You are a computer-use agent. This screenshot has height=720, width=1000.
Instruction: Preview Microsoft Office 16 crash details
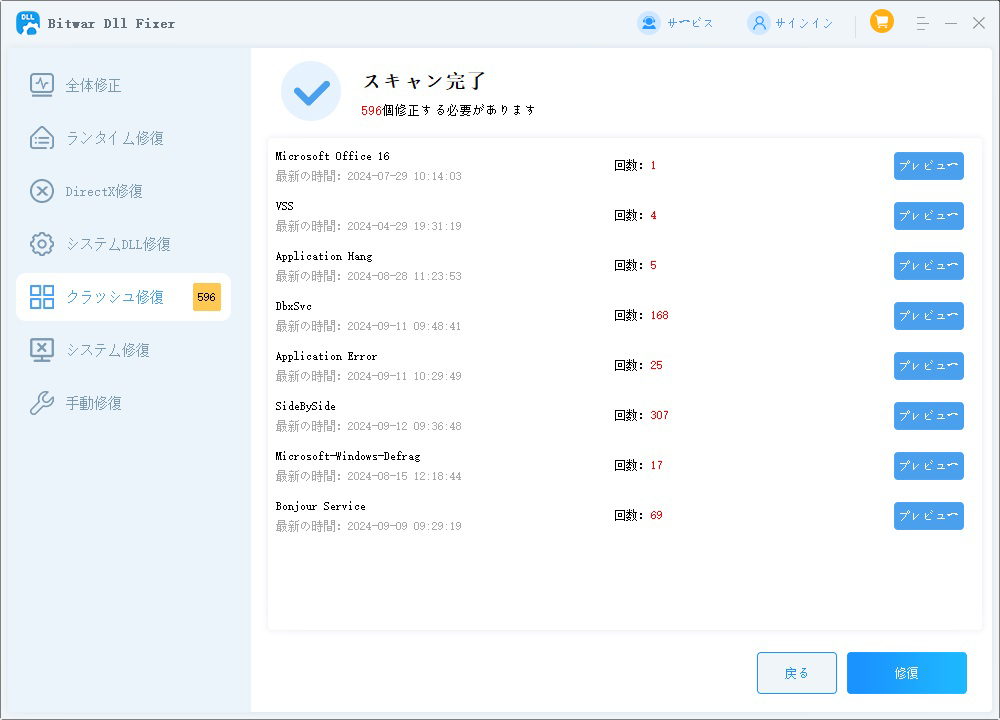coord(928,166)
